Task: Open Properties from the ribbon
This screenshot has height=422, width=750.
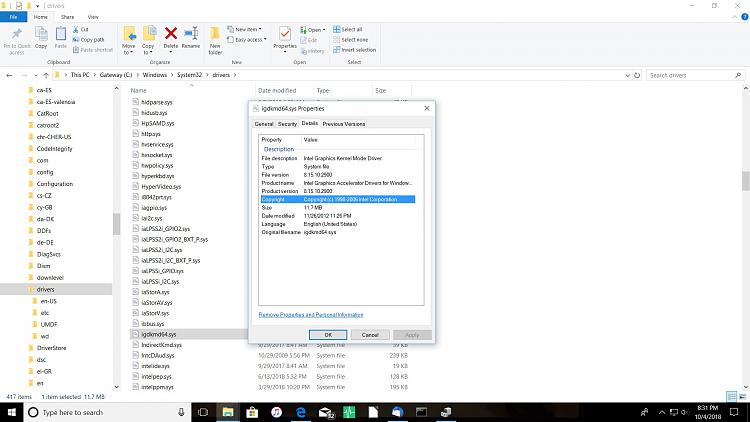Action: coord(285,38)
